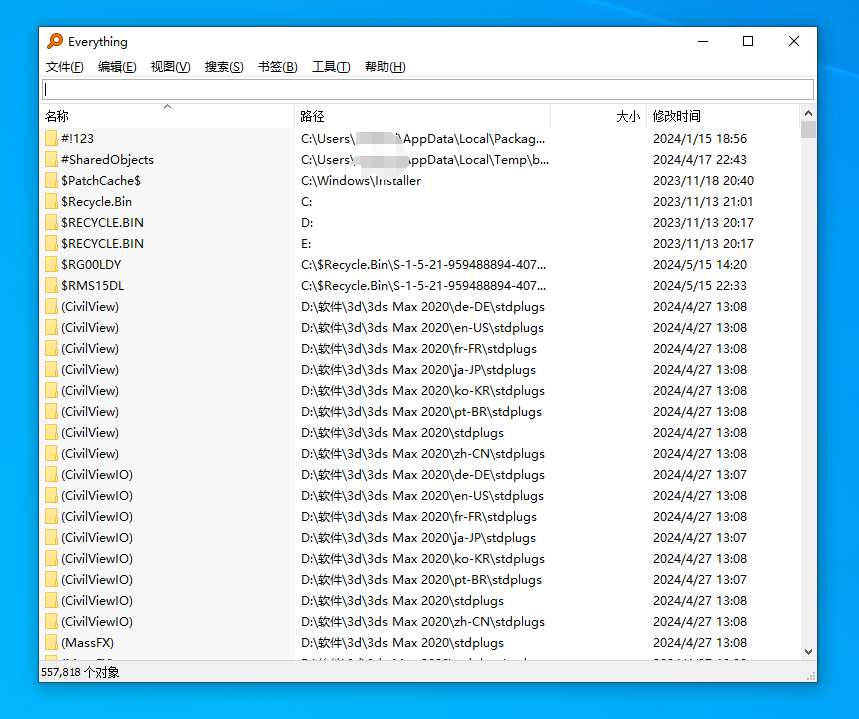Click folder icon of (CivilView) in fr-FR
This screenshot has width=859, height=719.
[51, 349]
